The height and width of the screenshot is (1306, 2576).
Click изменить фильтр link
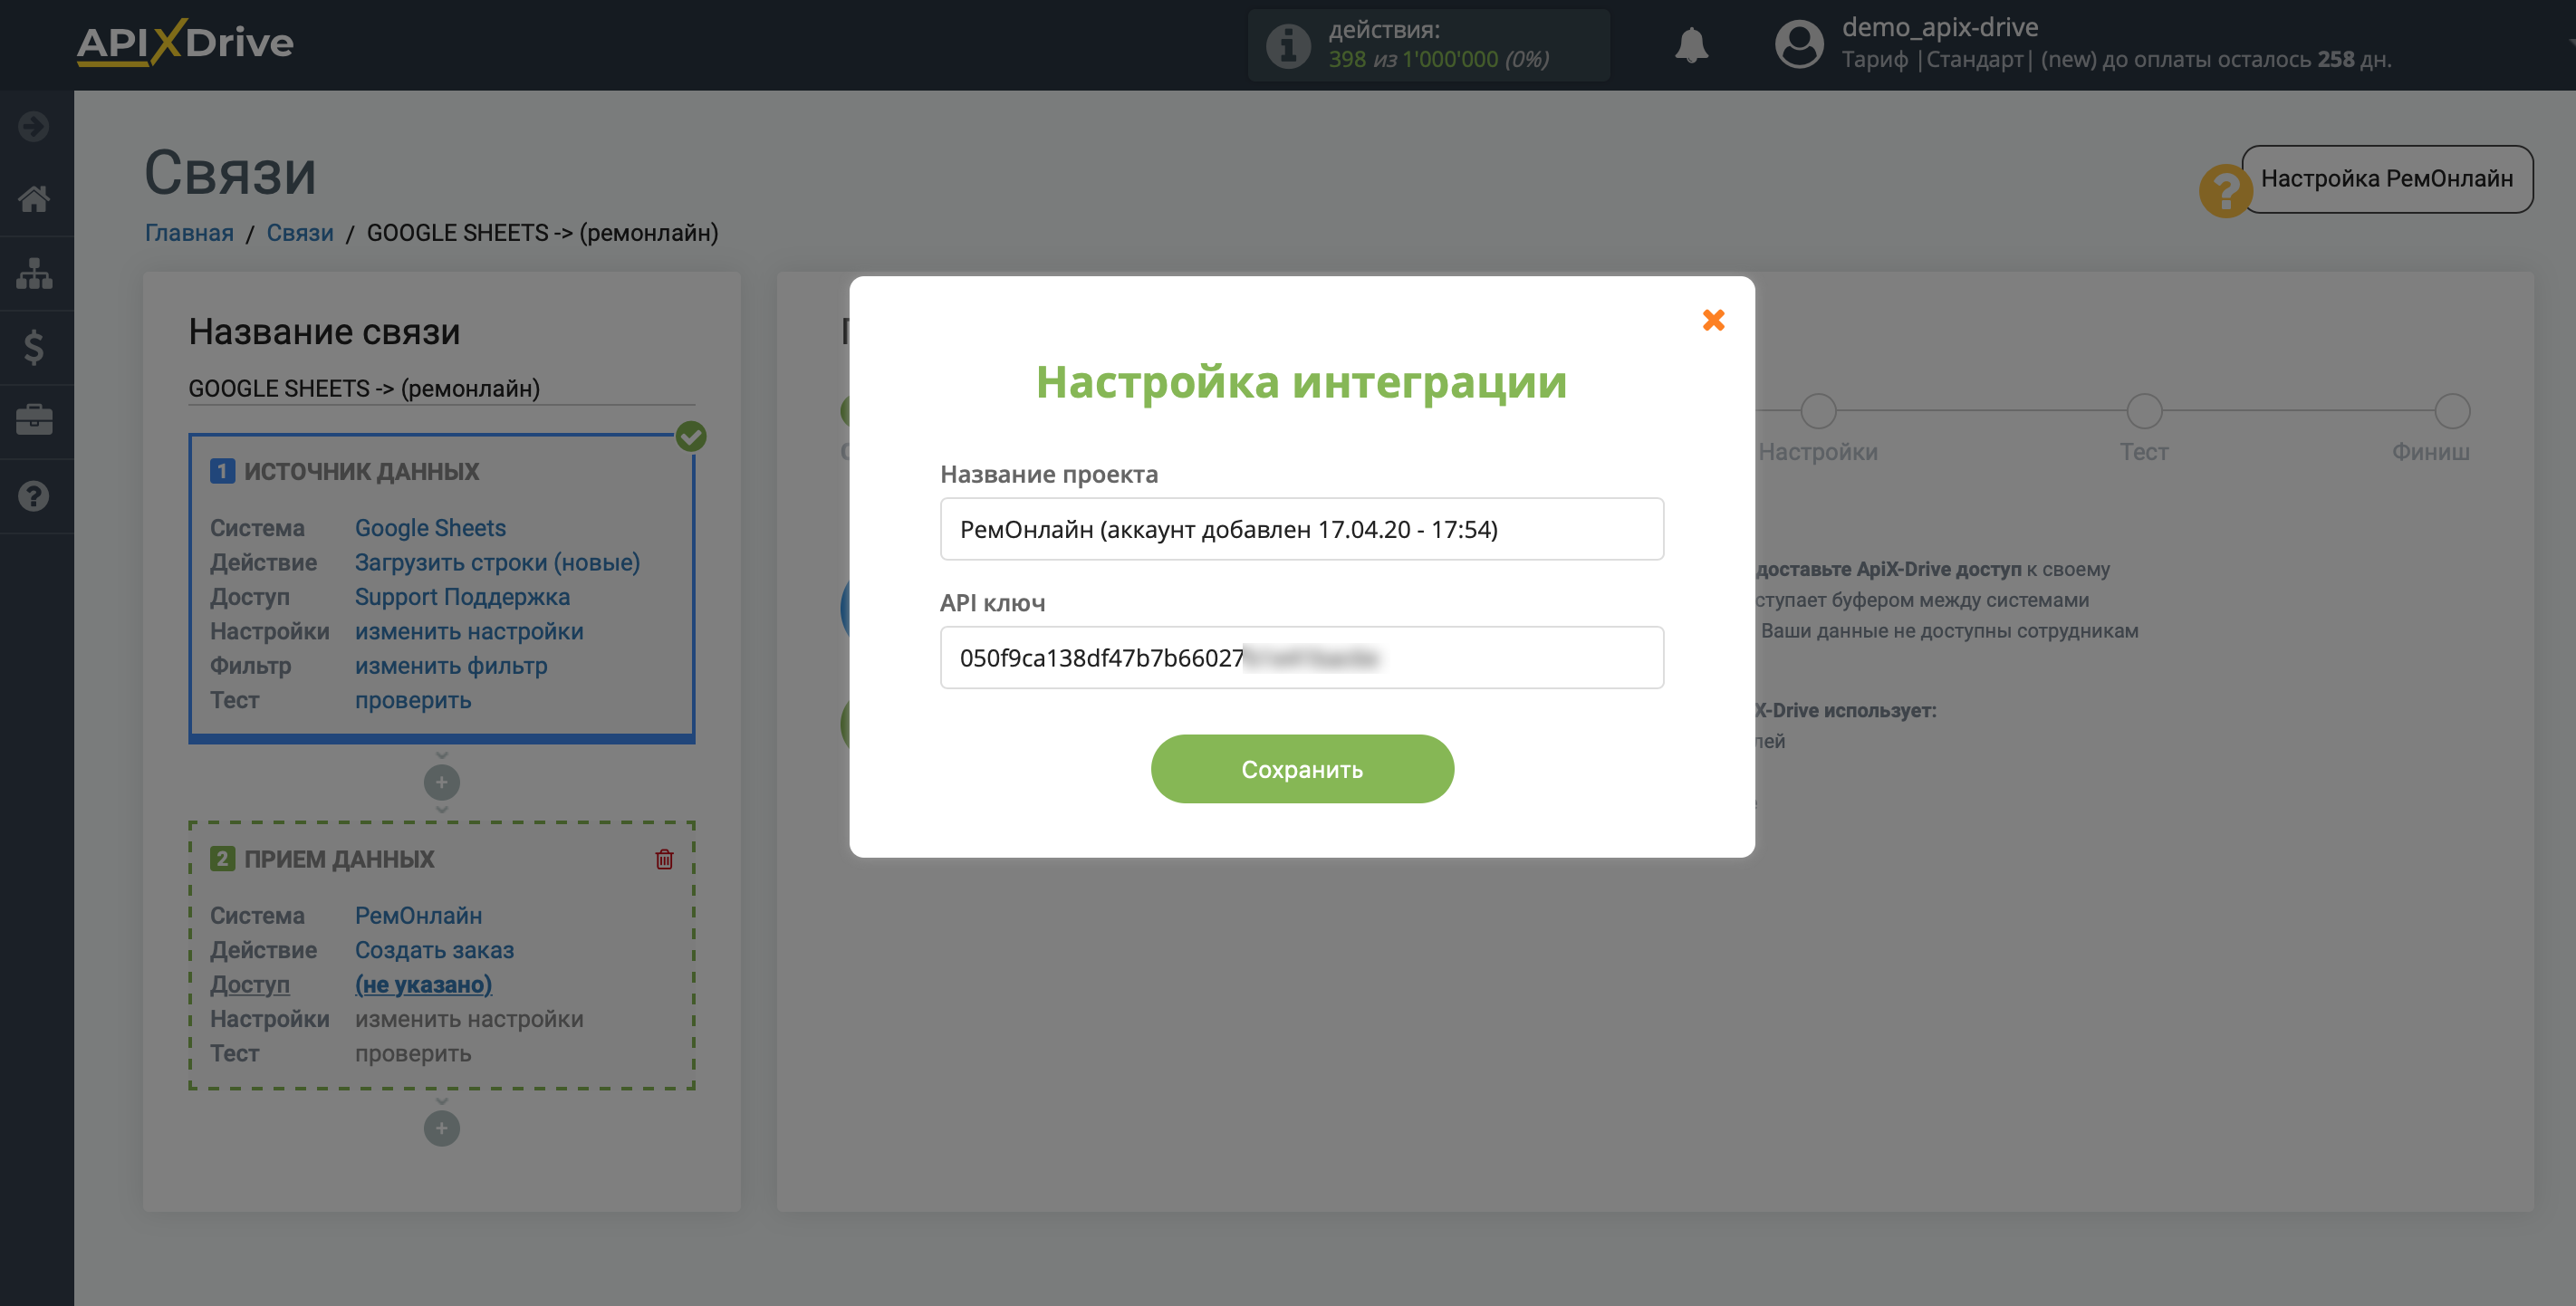pos(451,666)
